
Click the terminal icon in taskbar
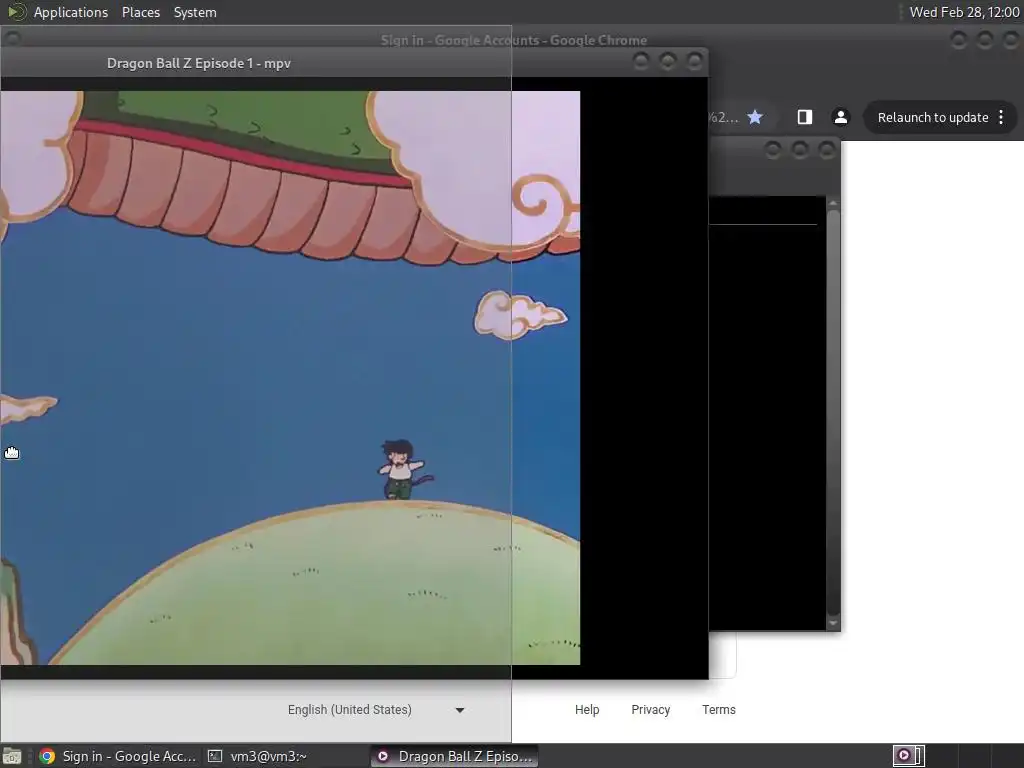point(215,756)
